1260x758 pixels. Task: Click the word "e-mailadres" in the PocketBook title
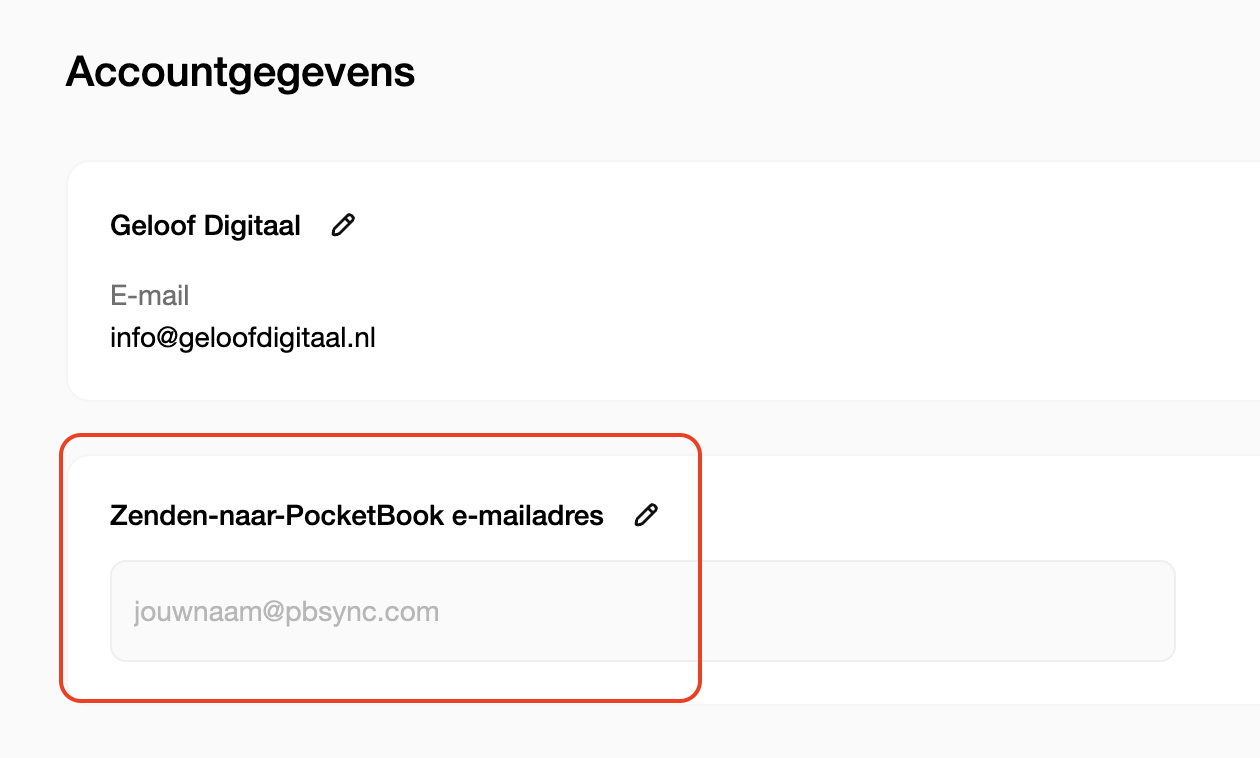click(x=528, y=516)
